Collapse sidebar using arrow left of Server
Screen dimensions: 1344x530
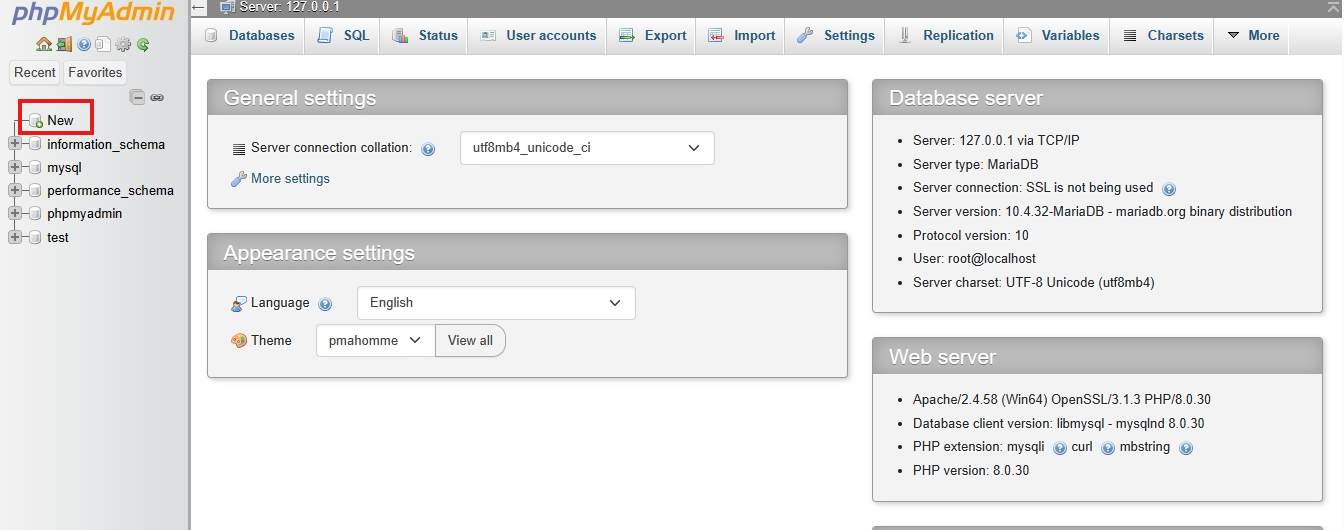198,7
